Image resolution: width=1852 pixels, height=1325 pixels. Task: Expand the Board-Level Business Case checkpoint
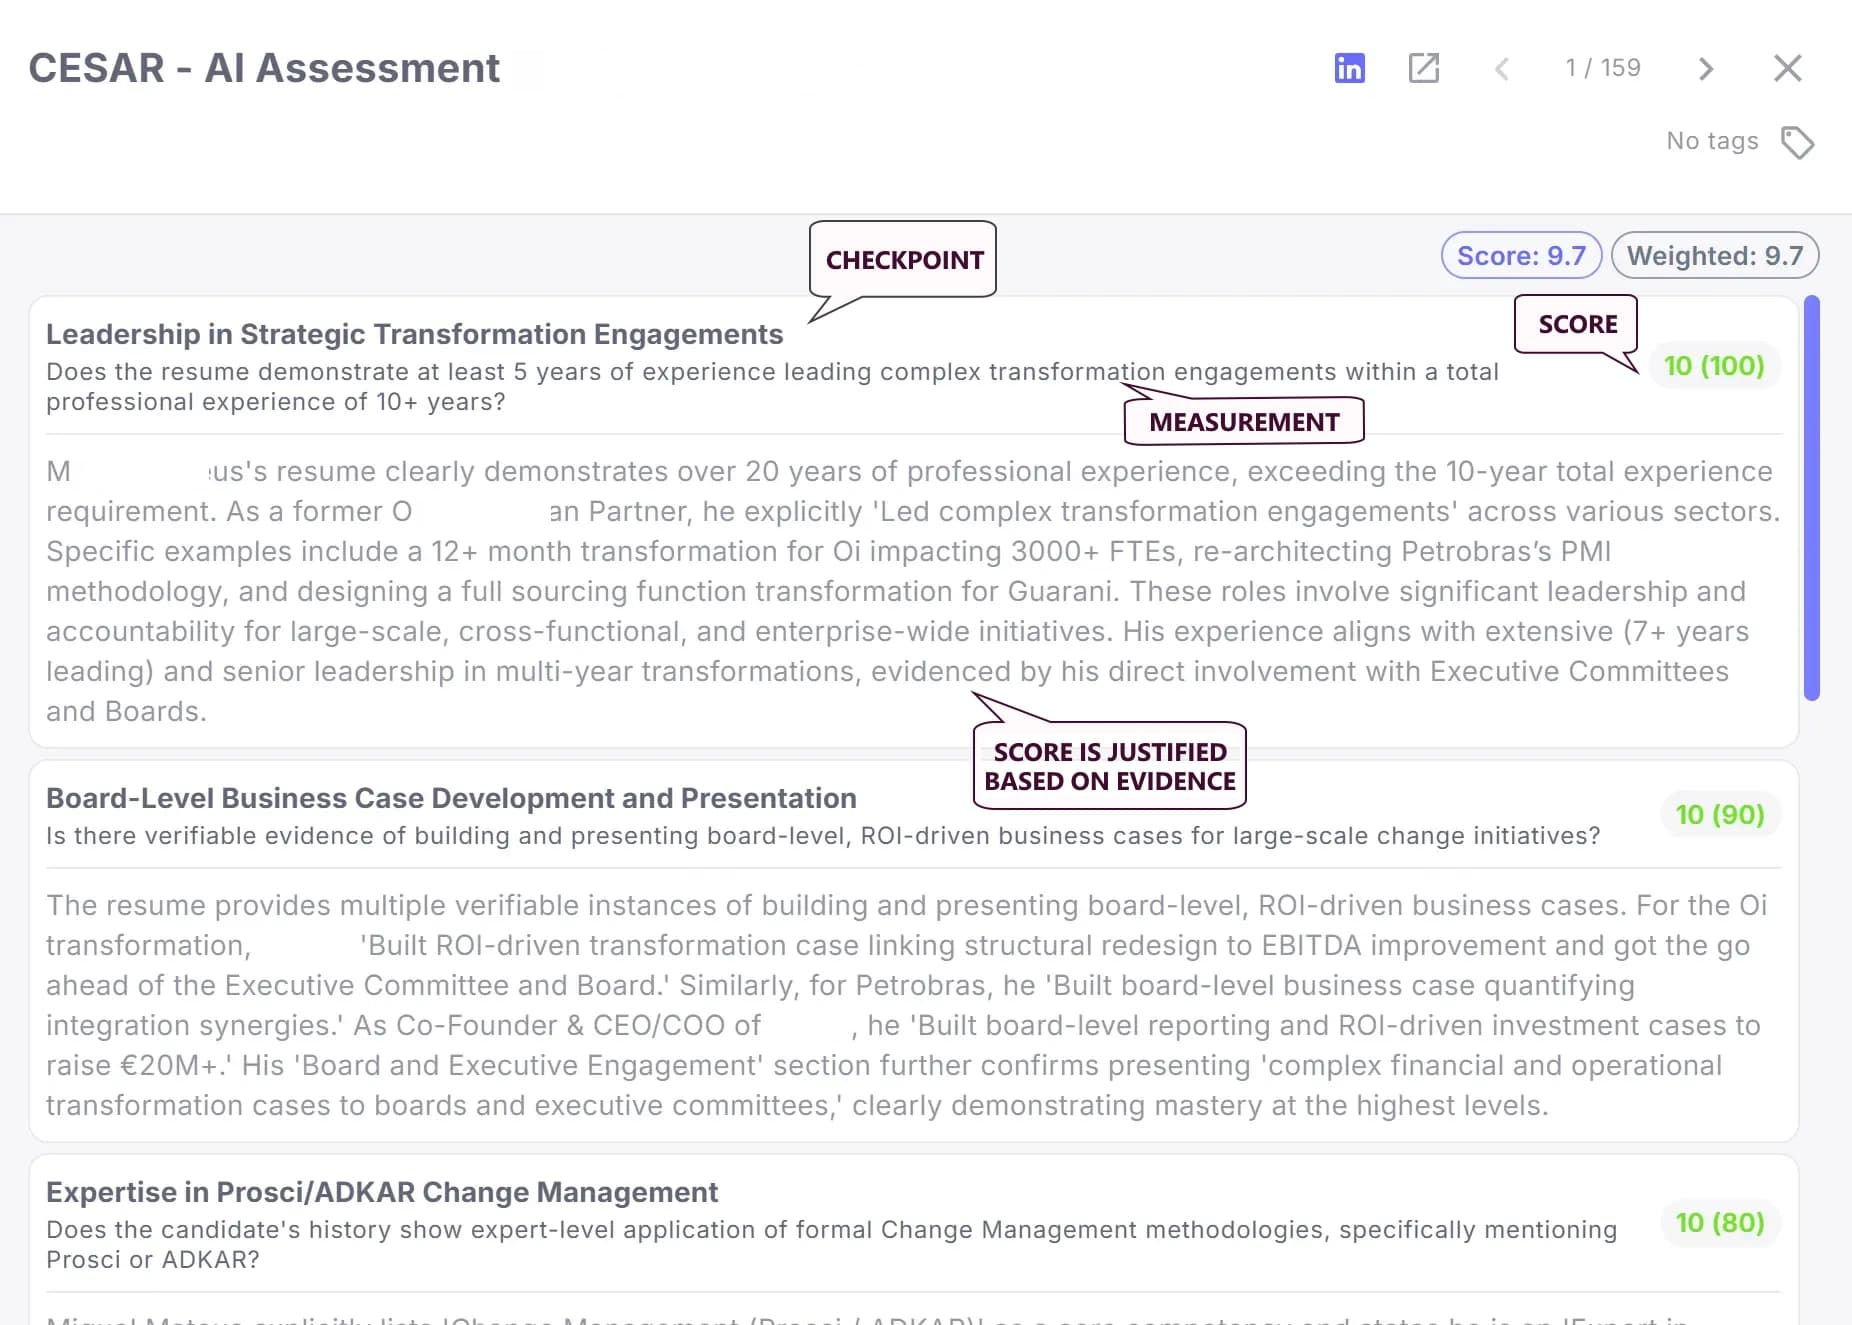(450, 798)
